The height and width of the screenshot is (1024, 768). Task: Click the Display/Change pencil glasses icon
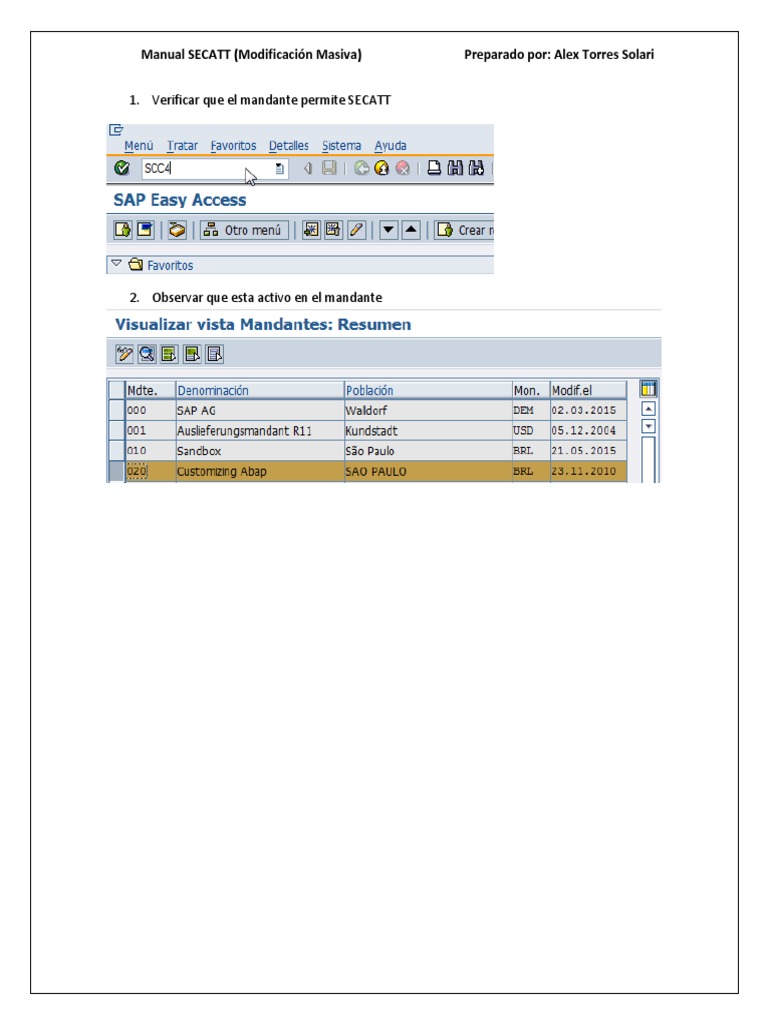(x=124, y=354)
